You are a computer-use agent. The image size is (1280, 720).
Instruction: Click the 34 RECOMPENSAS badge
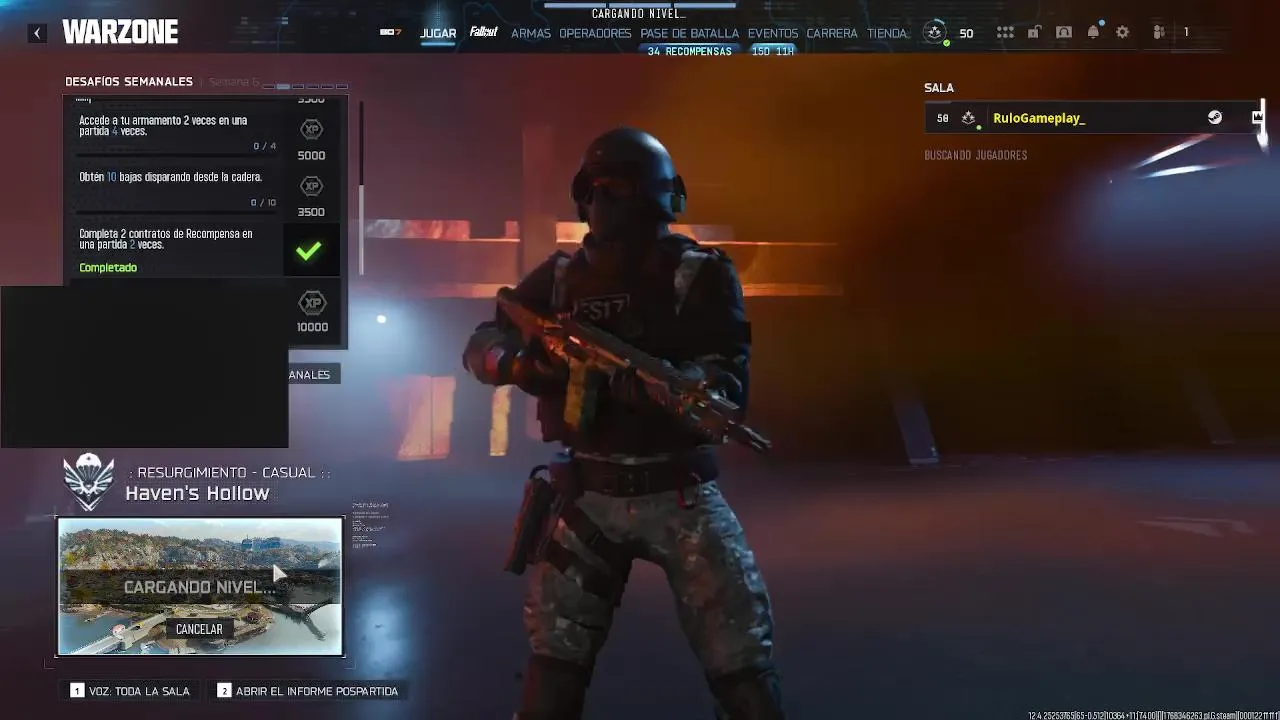(x=689, y=51)
